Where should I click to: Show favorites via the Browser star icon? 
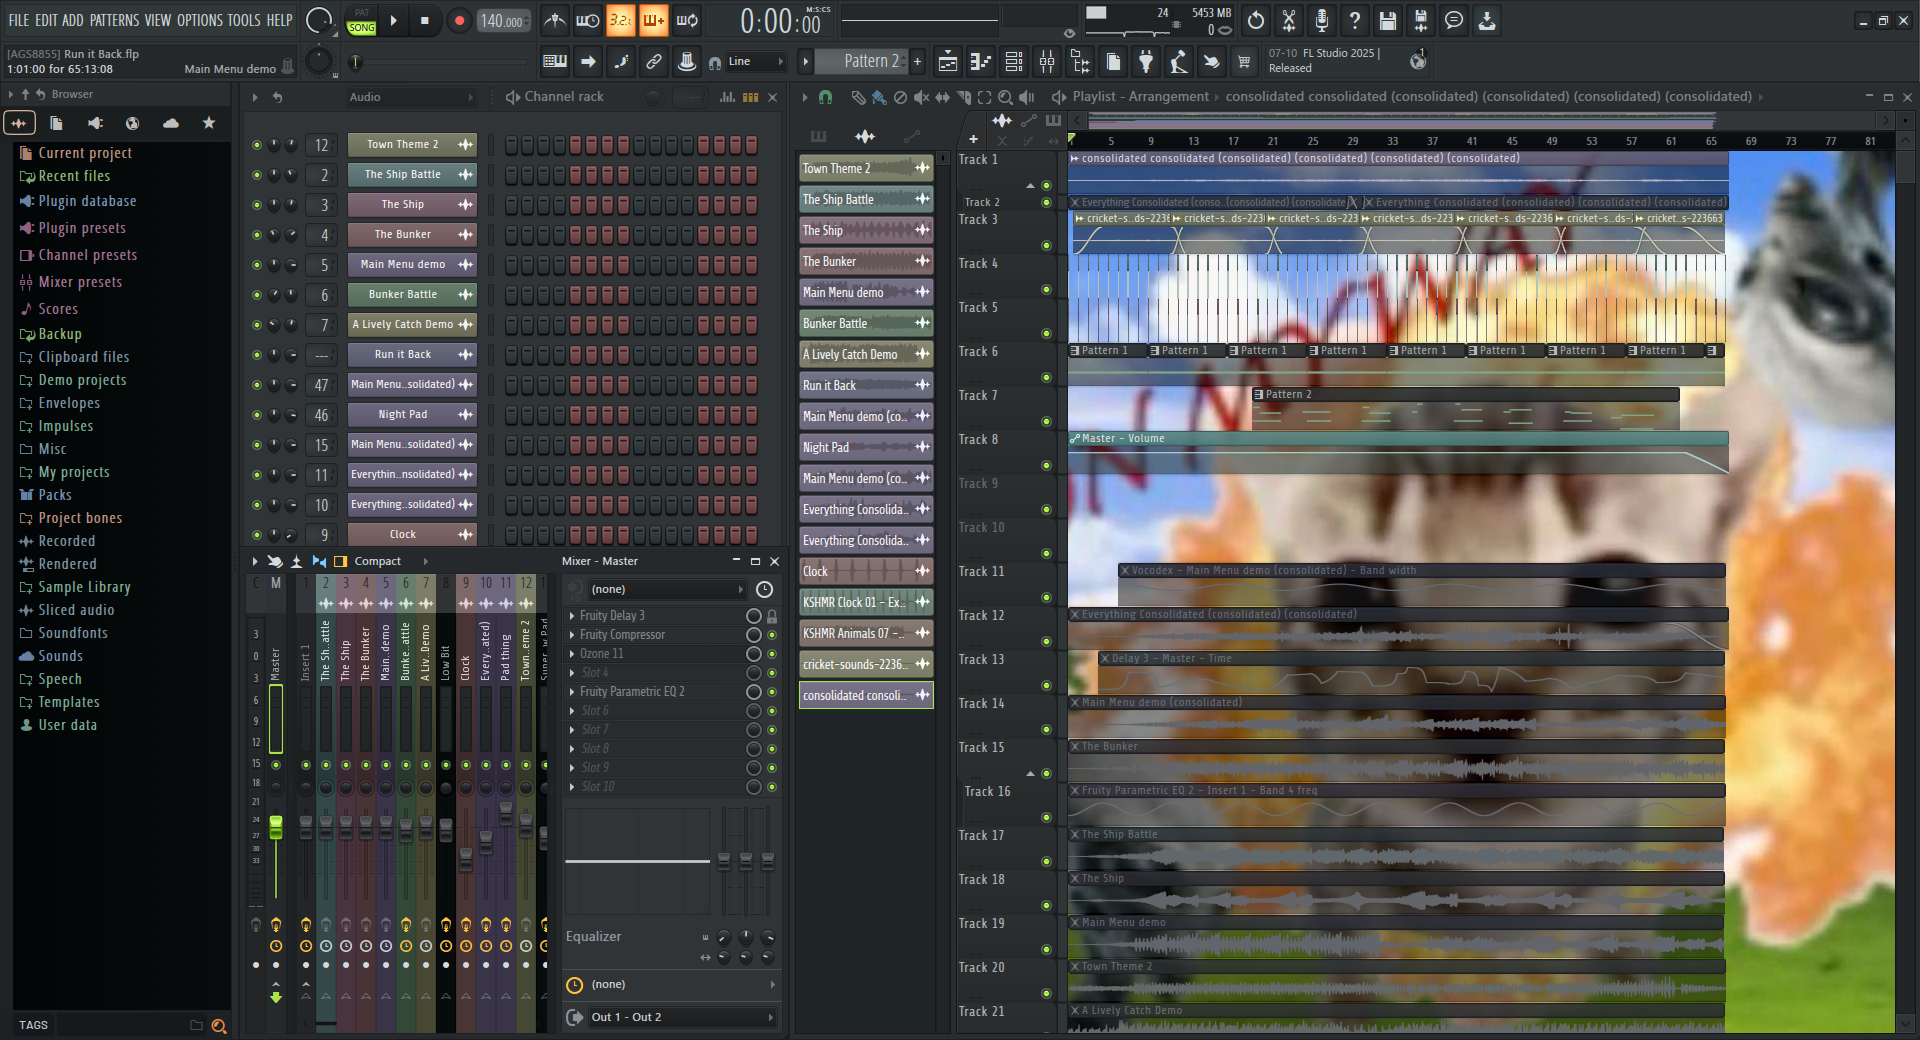click(x=209, y=123)
